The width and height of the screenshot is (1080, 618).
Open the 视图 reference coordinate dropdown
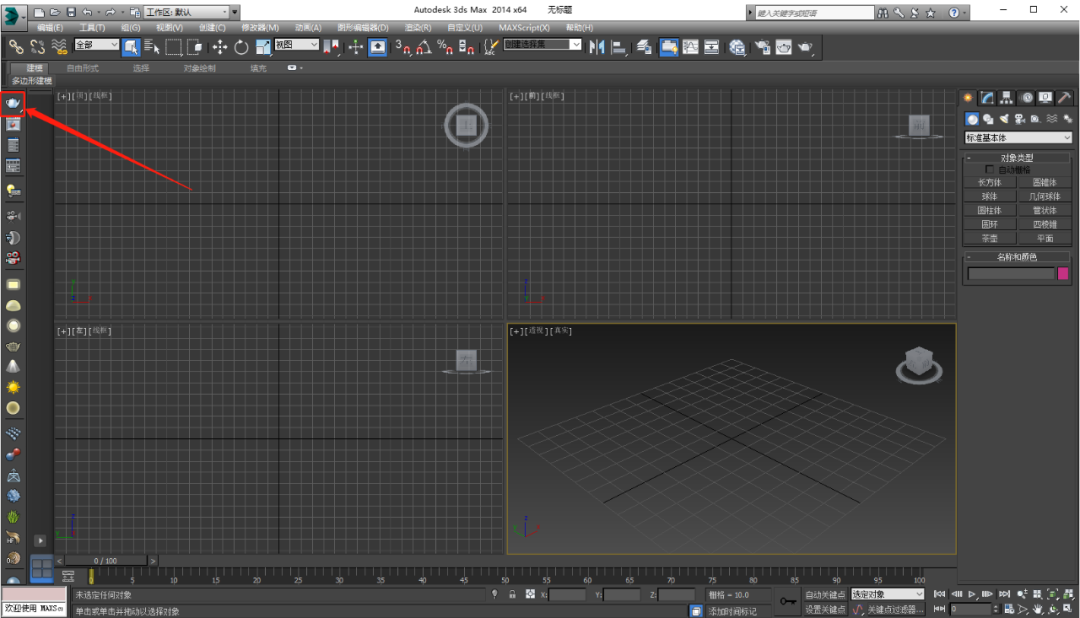(296, 44)
